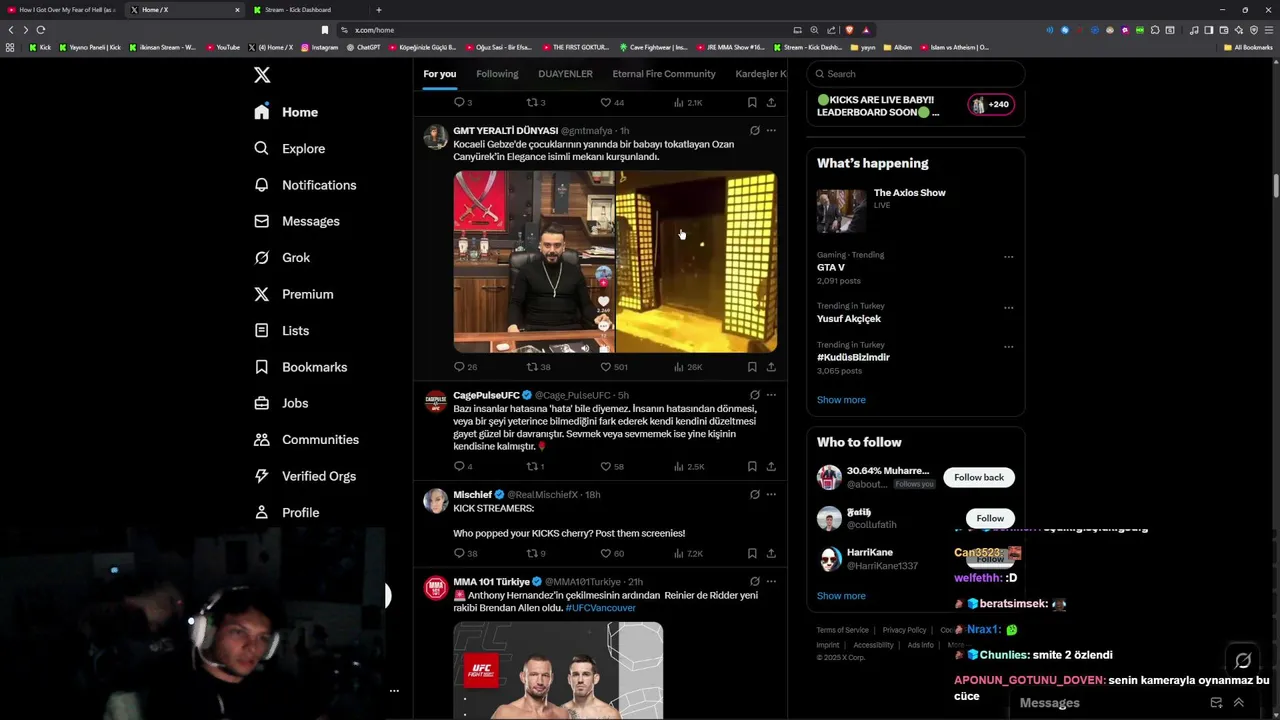Open Terms of Service footer link

[x=842, y=630]
